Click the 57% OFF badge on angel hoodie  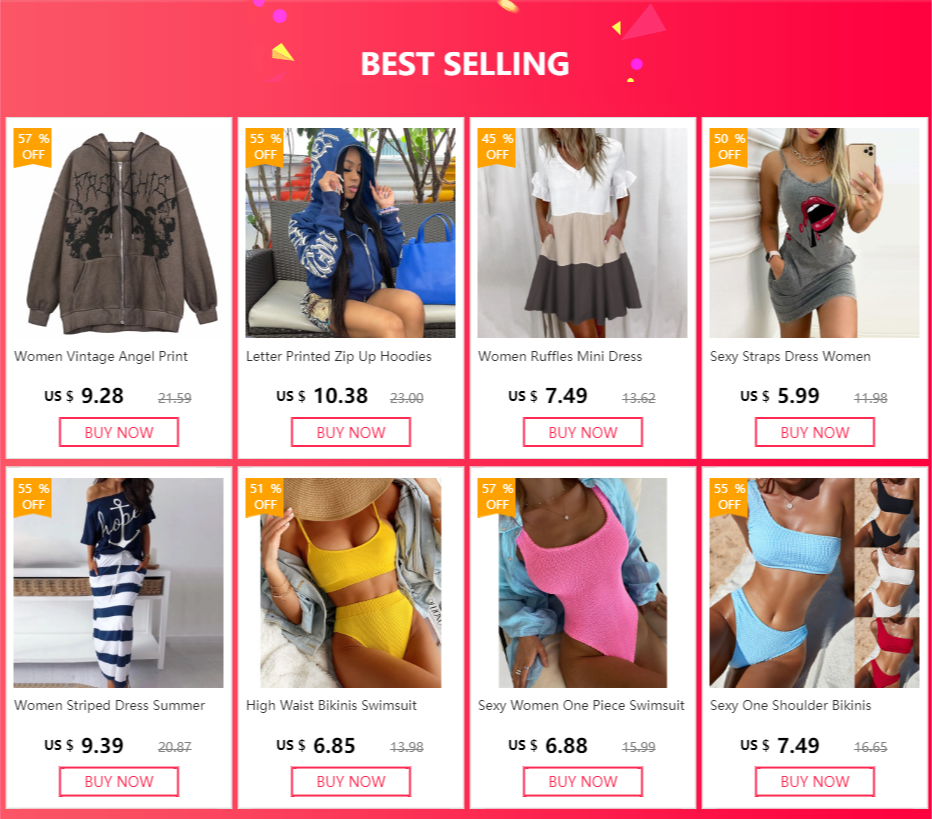[x=33, y=147]
